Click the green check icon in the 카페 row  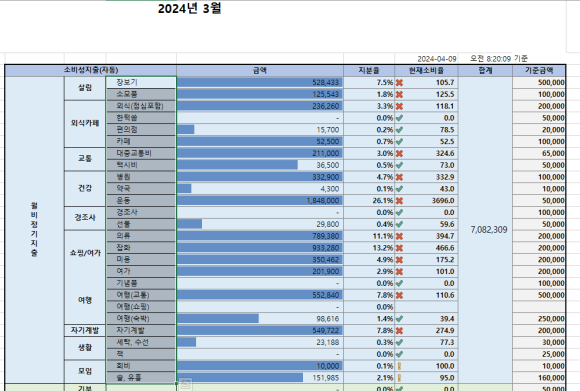pos(399,142)
